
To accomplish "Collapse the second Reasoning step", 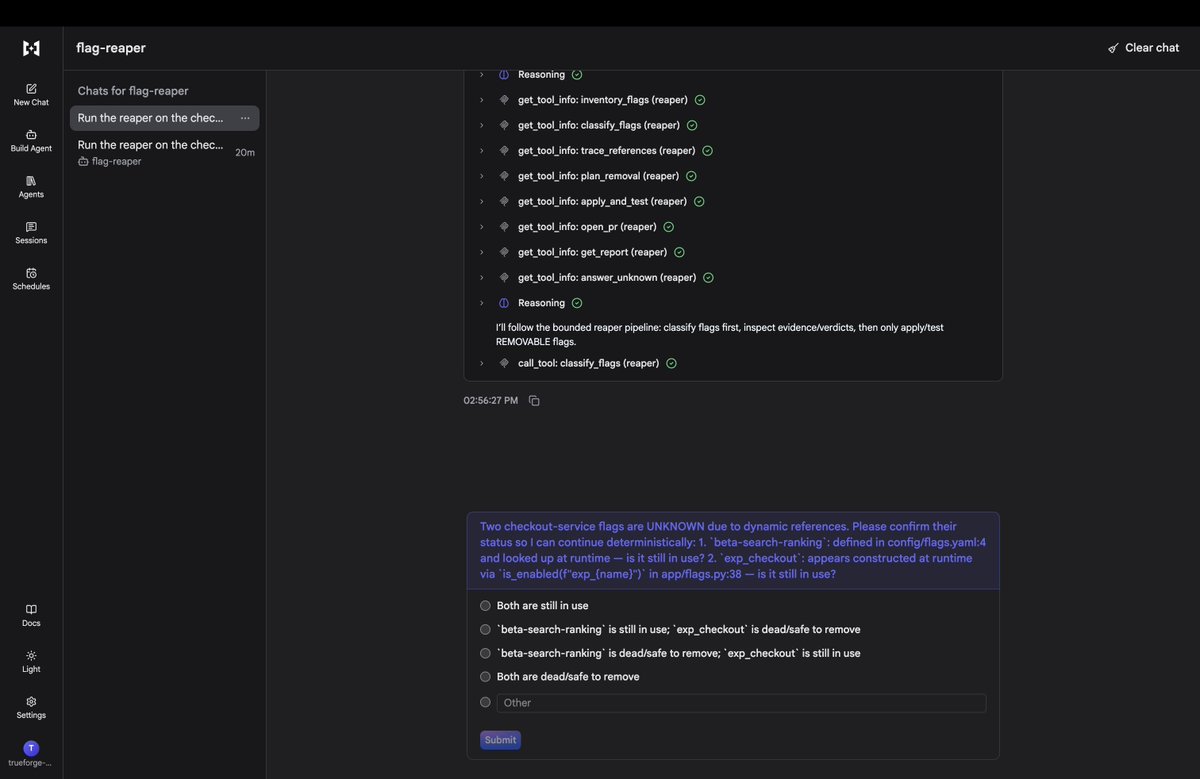I will tap(481, 303).
